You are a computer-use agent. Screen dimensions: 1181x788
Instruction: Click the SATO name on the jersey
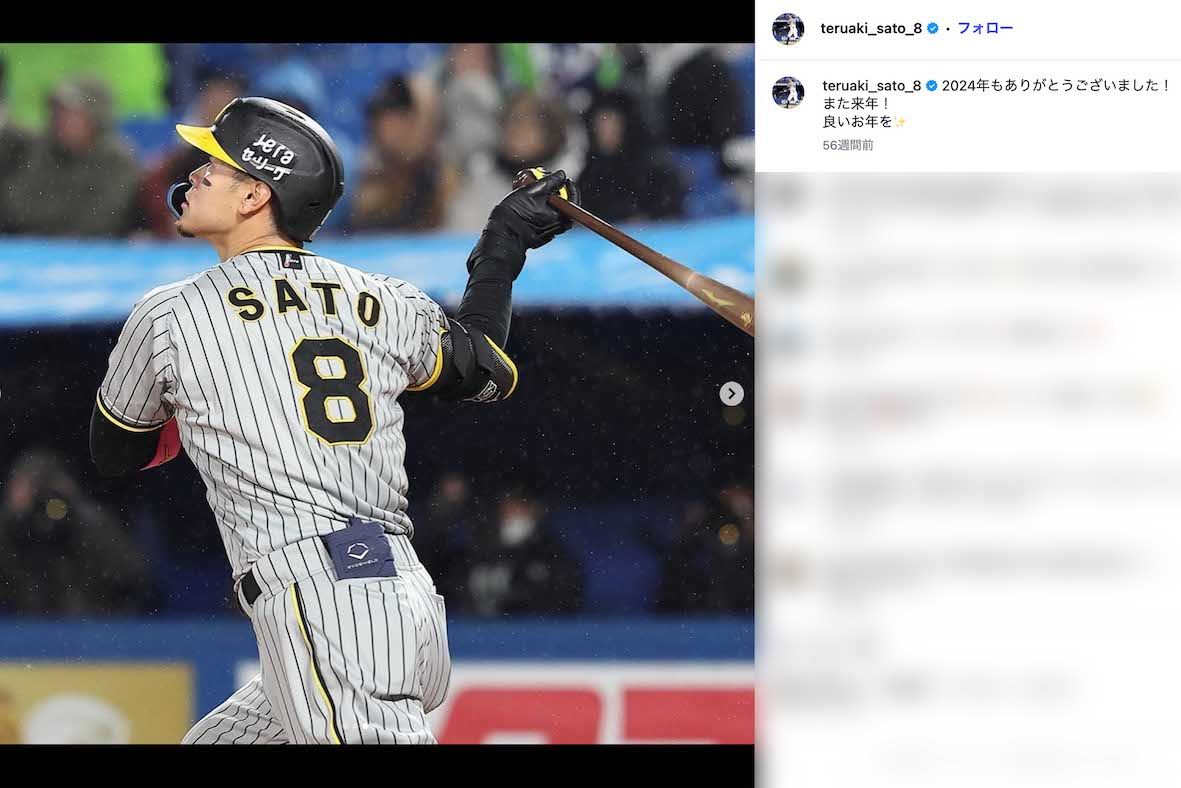click(x=304, y=302)
